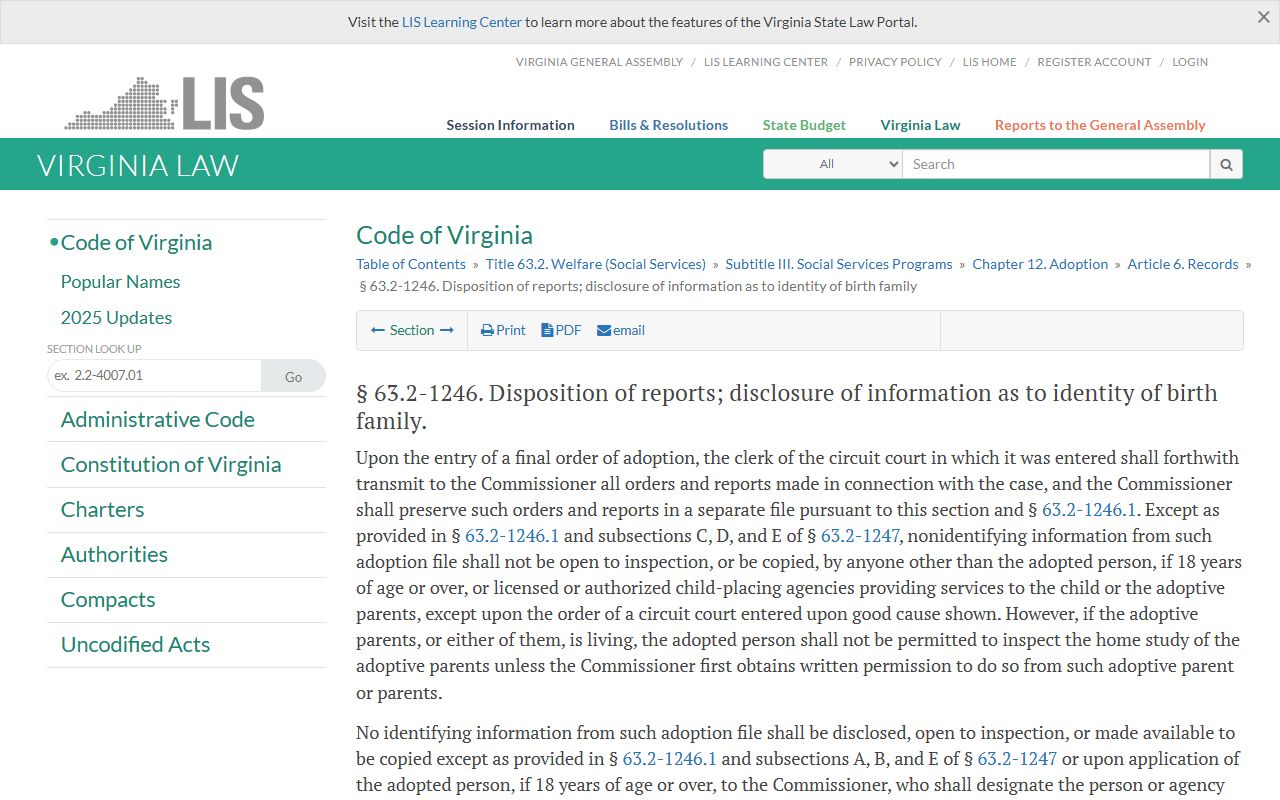Screen dimensions: 1280x800
Task: Focus the section look up field
Action: [154, 376]
